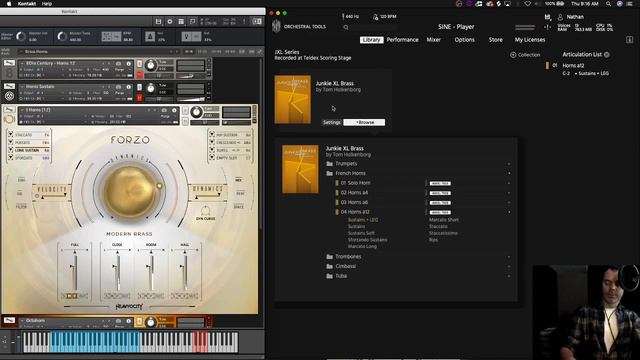The width and height of the screenshot is (640, 360).
Task: Click download panel icon at SINE right edge
Action: [629, 40]
